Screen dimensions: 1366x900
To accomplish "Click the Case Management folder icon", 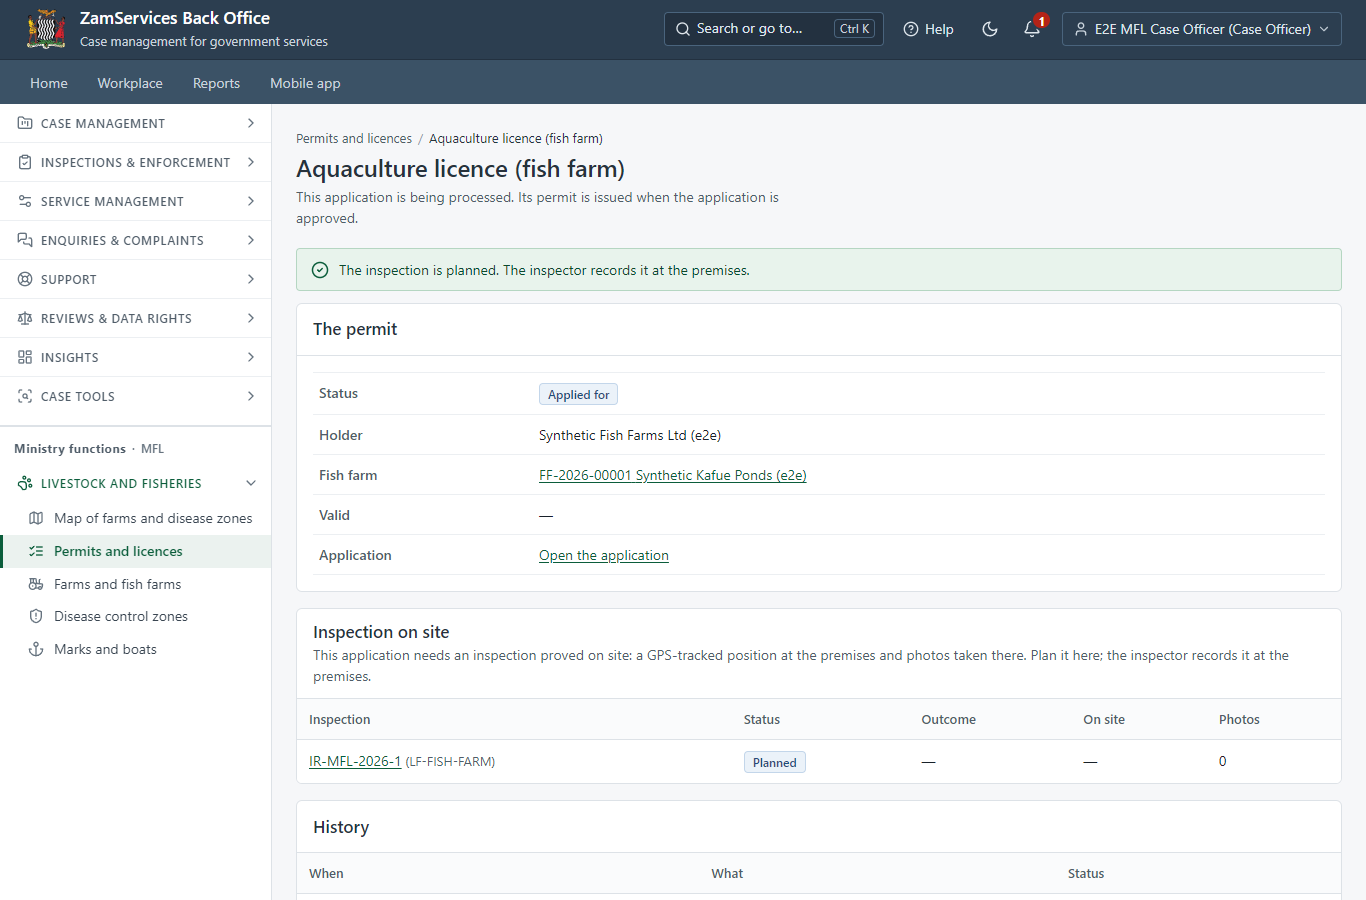I will (x=25, y=123).
